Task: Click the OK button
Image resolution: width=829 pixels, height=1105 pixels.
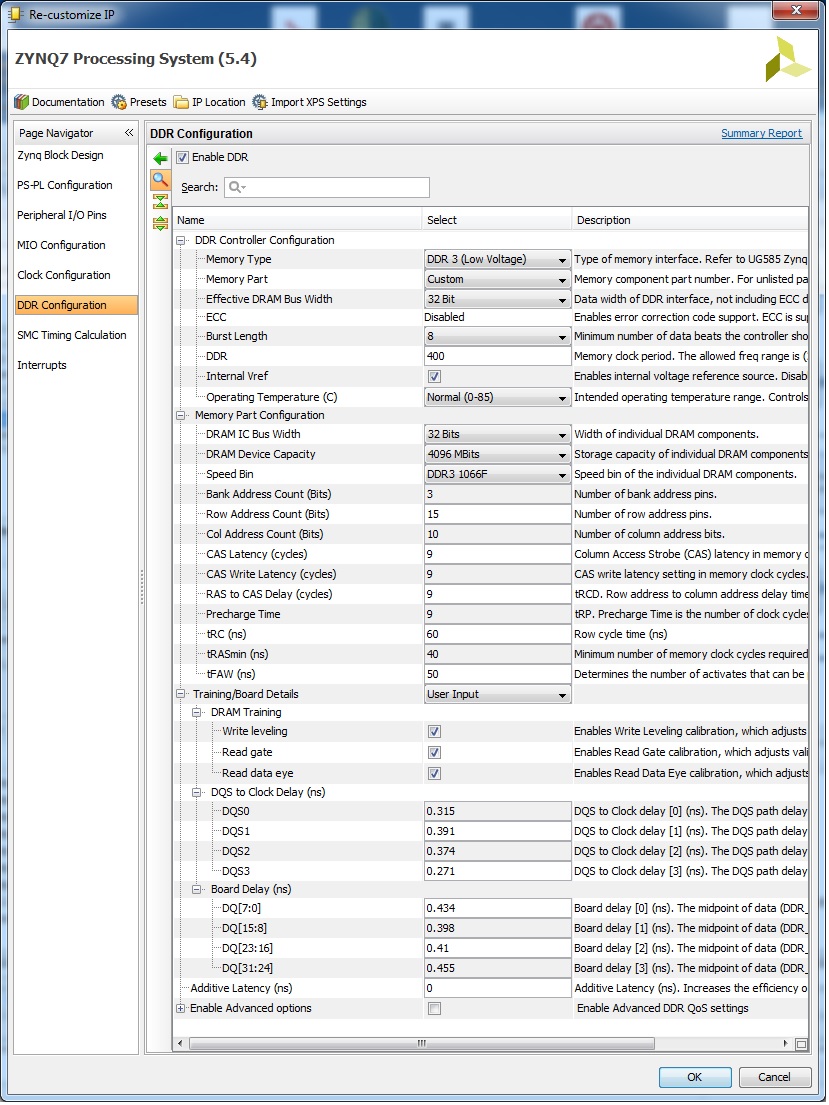Action: click(694, 1077)
